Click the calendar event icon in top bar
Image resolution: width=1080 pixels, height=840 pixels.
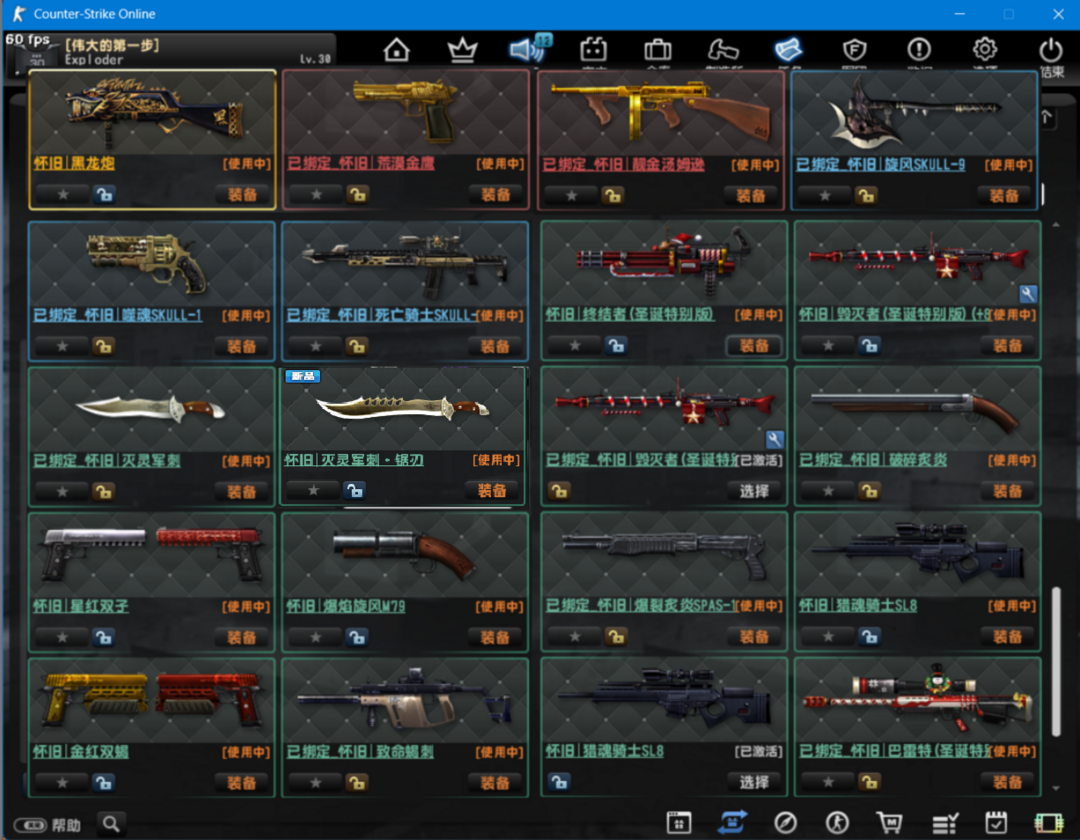pyautogui.click(x=593, y=50)
